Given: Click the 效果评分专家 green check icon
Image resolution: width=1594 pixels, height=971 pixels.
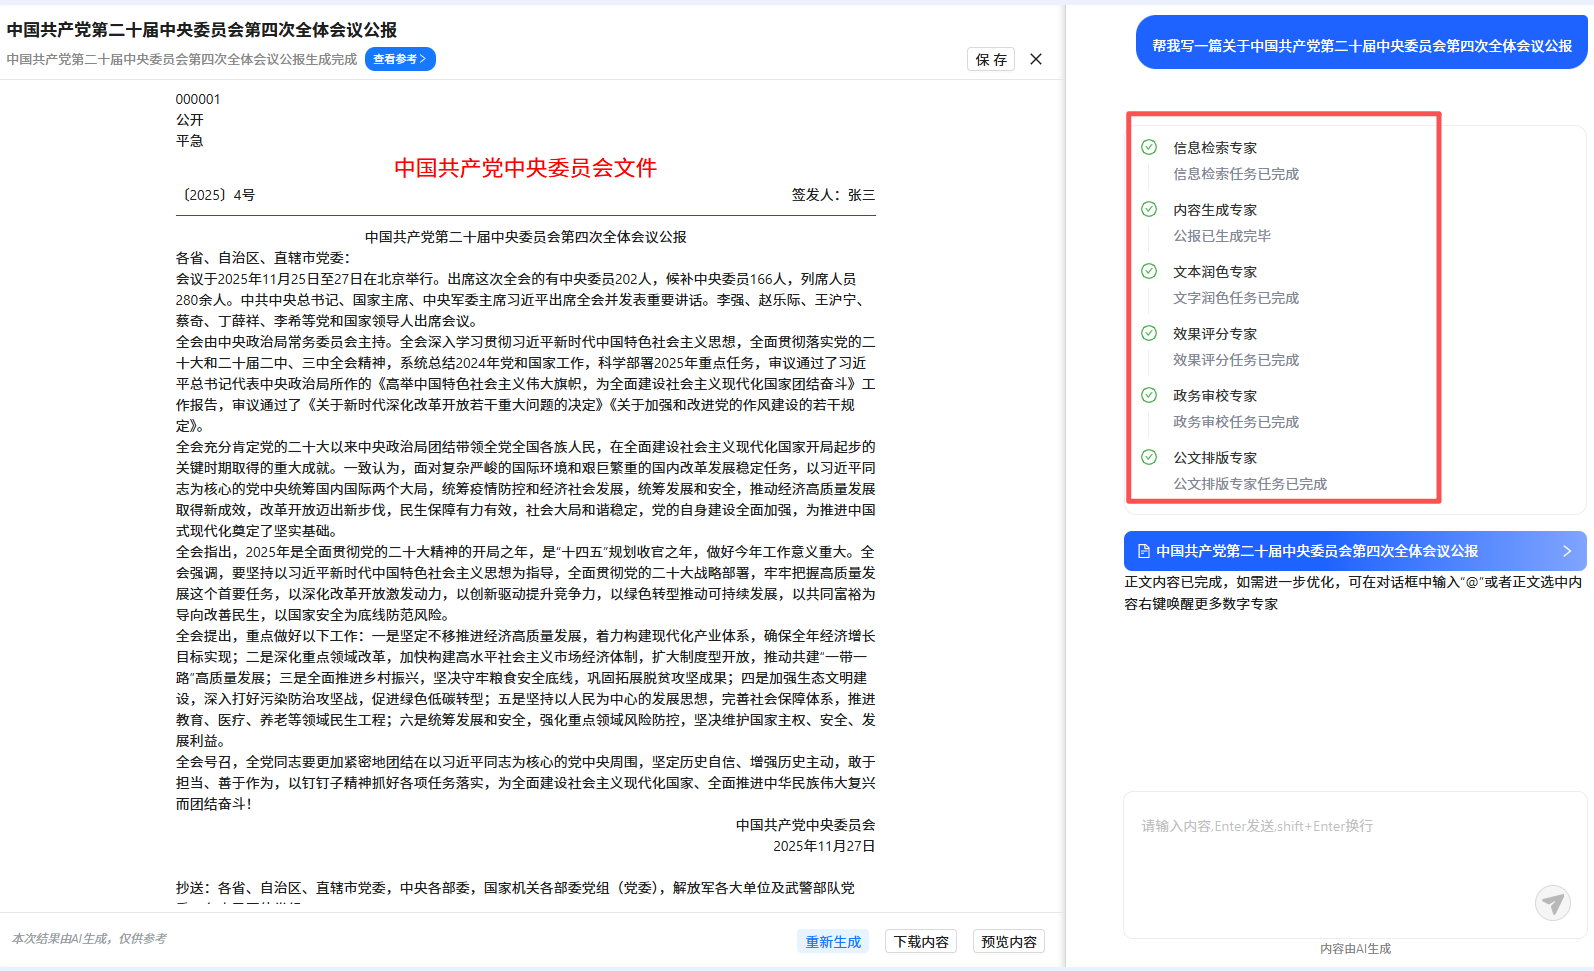Looking at the screenshot, I should [1149, 333].
